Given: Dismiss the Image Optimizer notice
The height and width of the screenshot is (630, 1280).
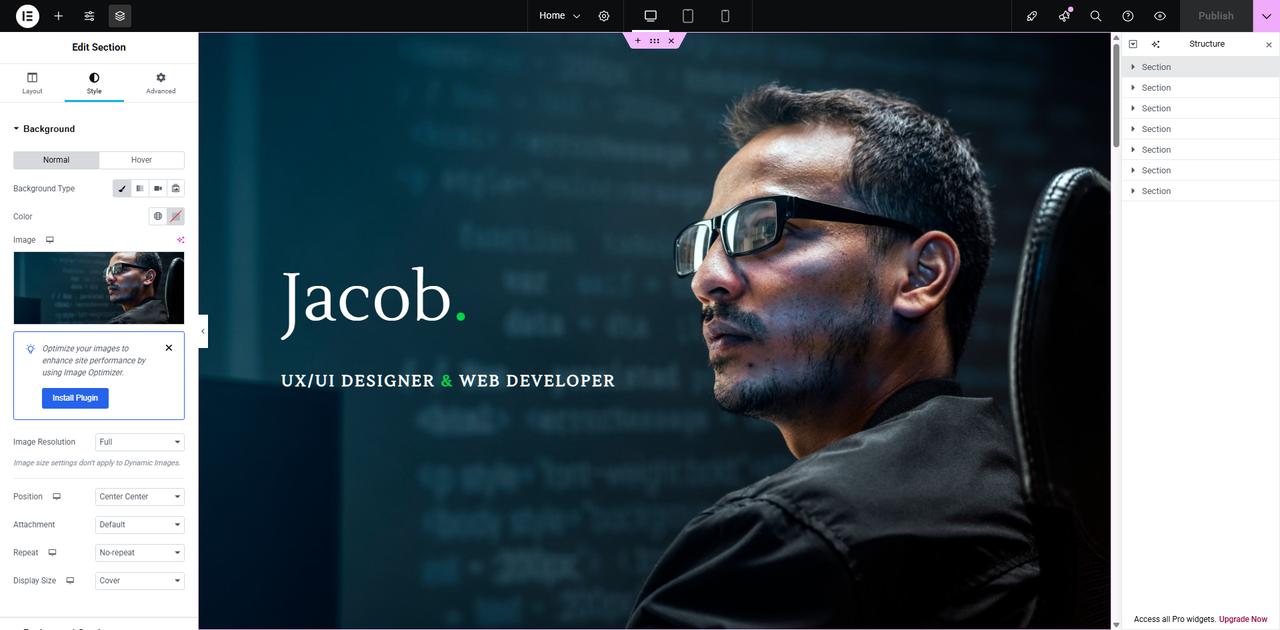Looking at the screenshot, I should pyautogui.click(x=169, y=348).
